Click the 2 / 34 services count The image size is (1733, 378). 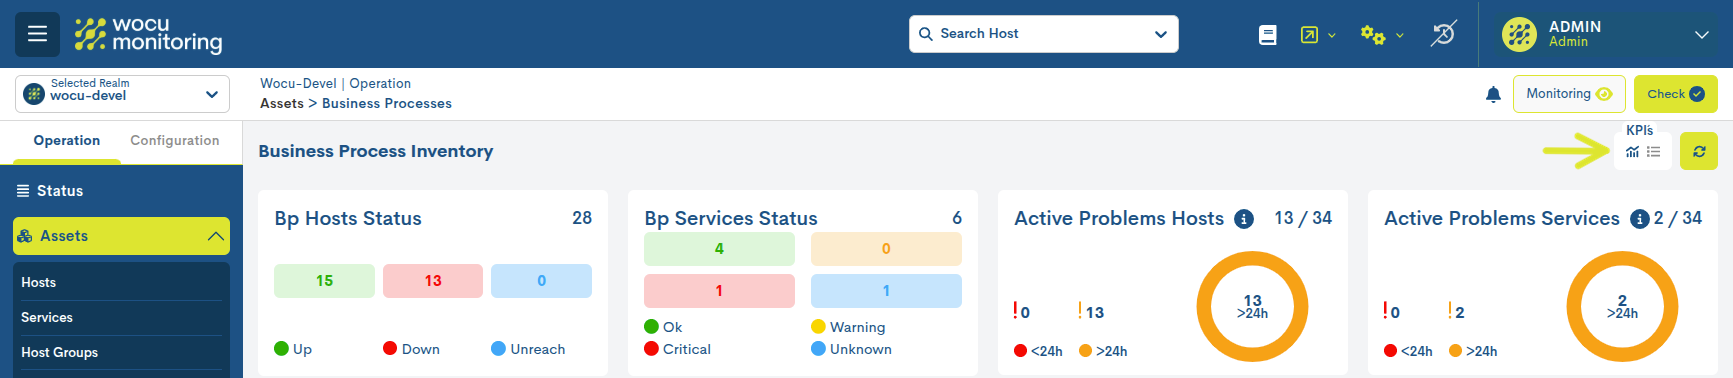pos(1678,218)
